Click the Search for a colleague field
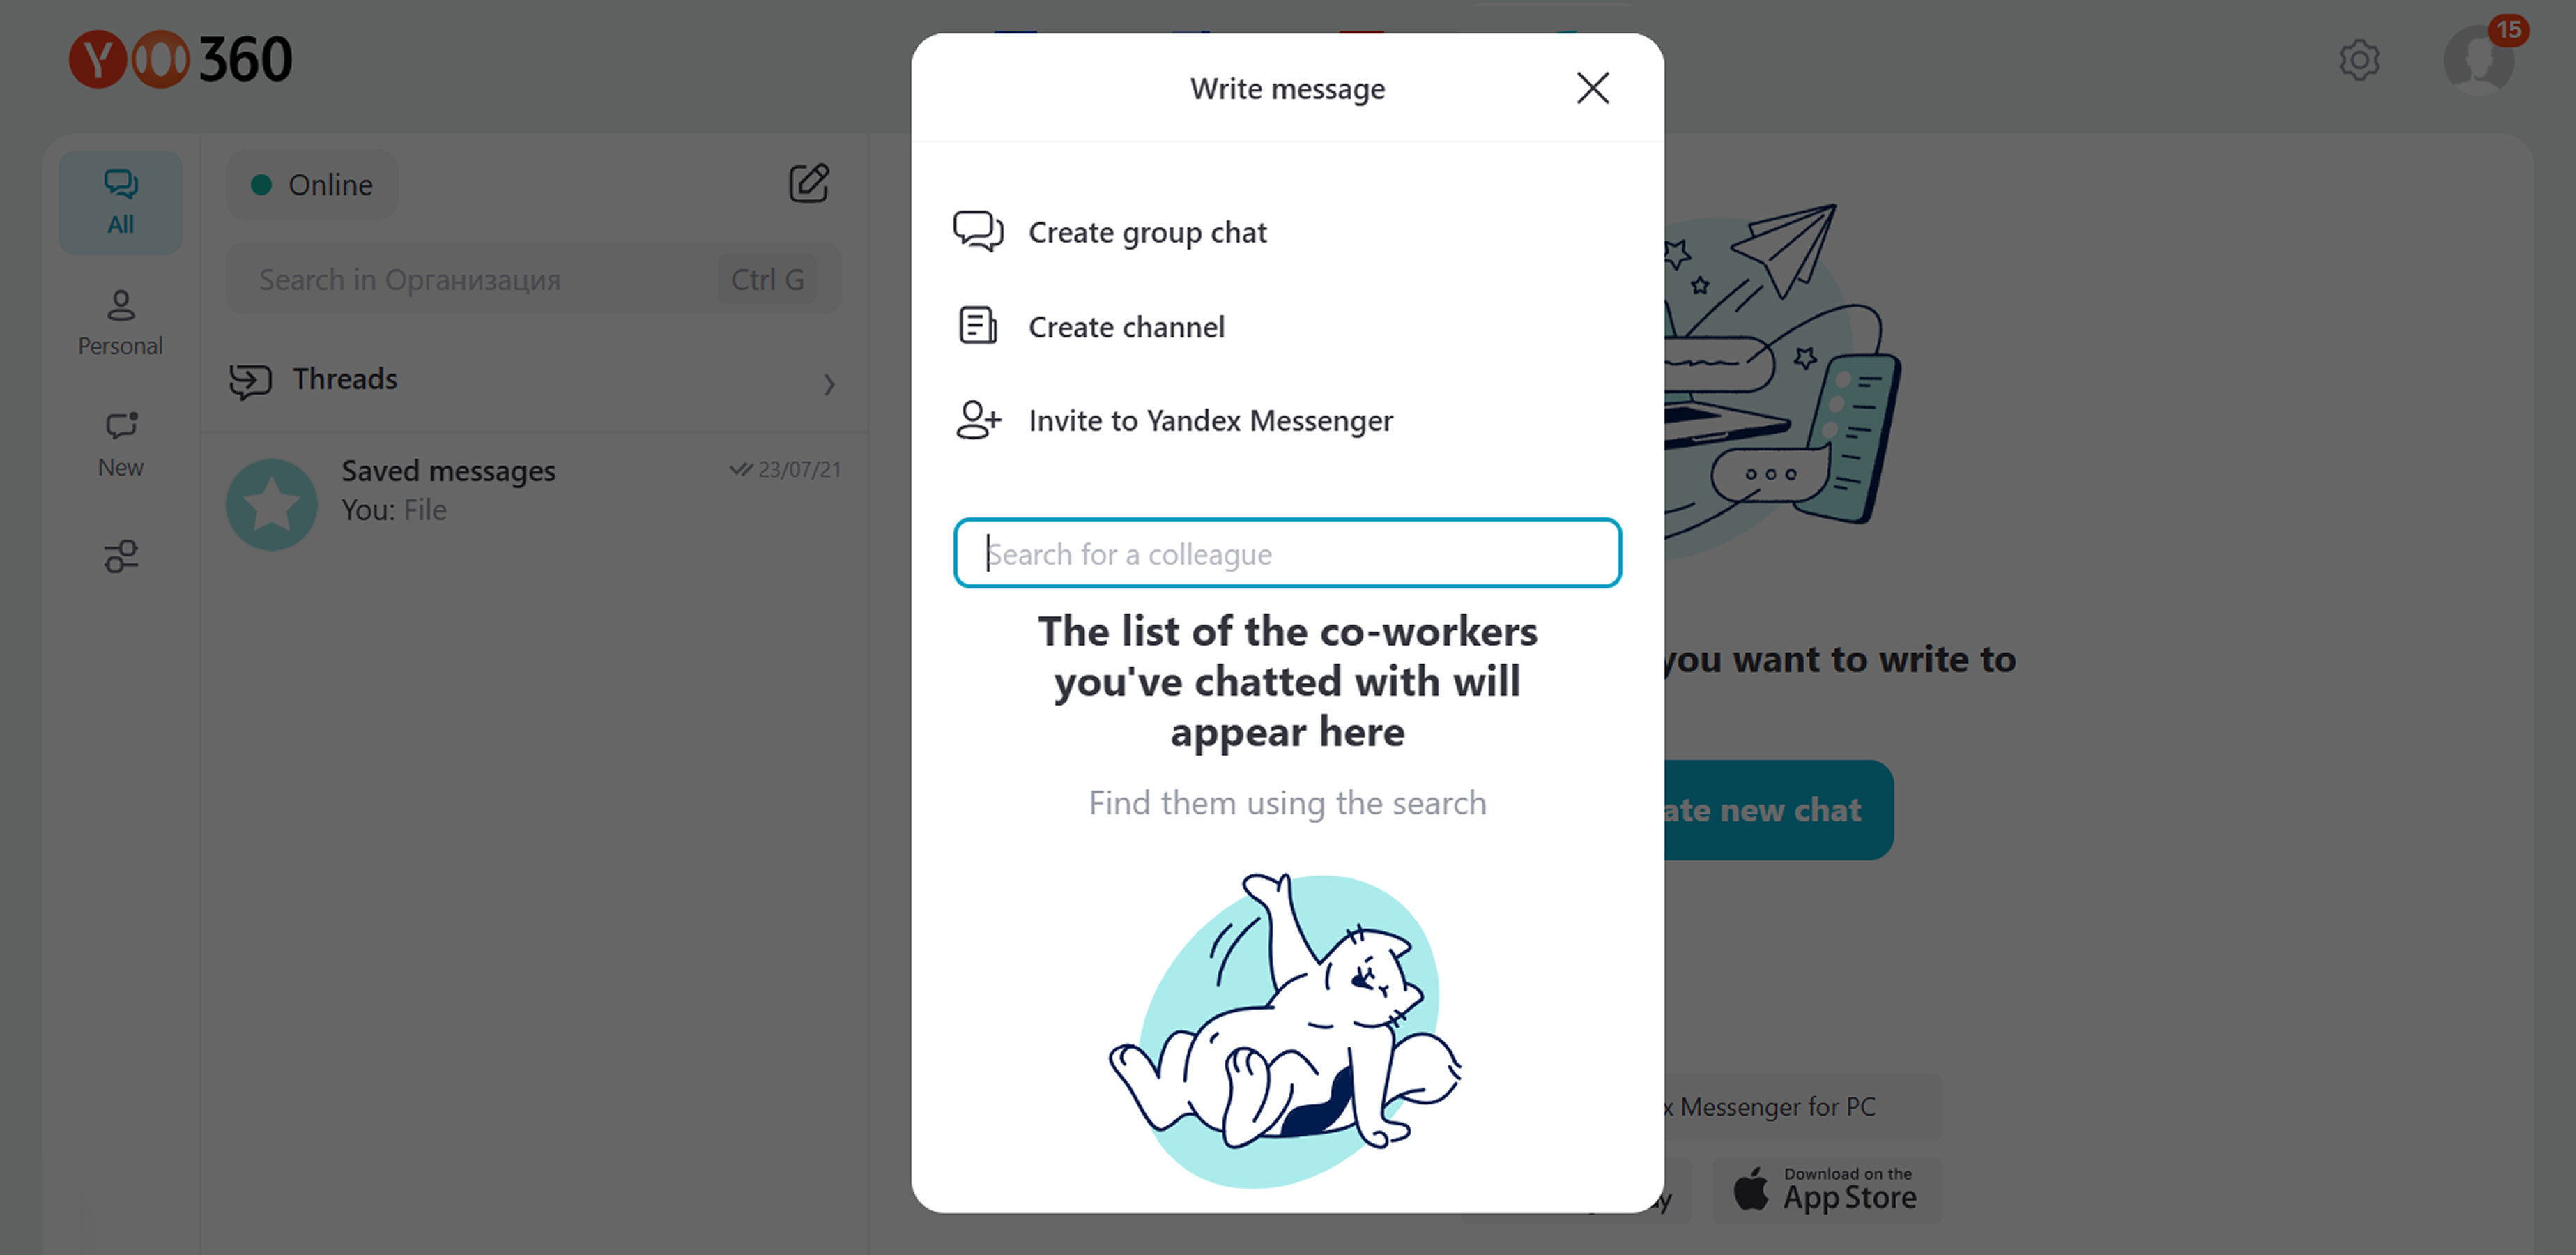The image size is (2576, 1255). pos(1287,553)
